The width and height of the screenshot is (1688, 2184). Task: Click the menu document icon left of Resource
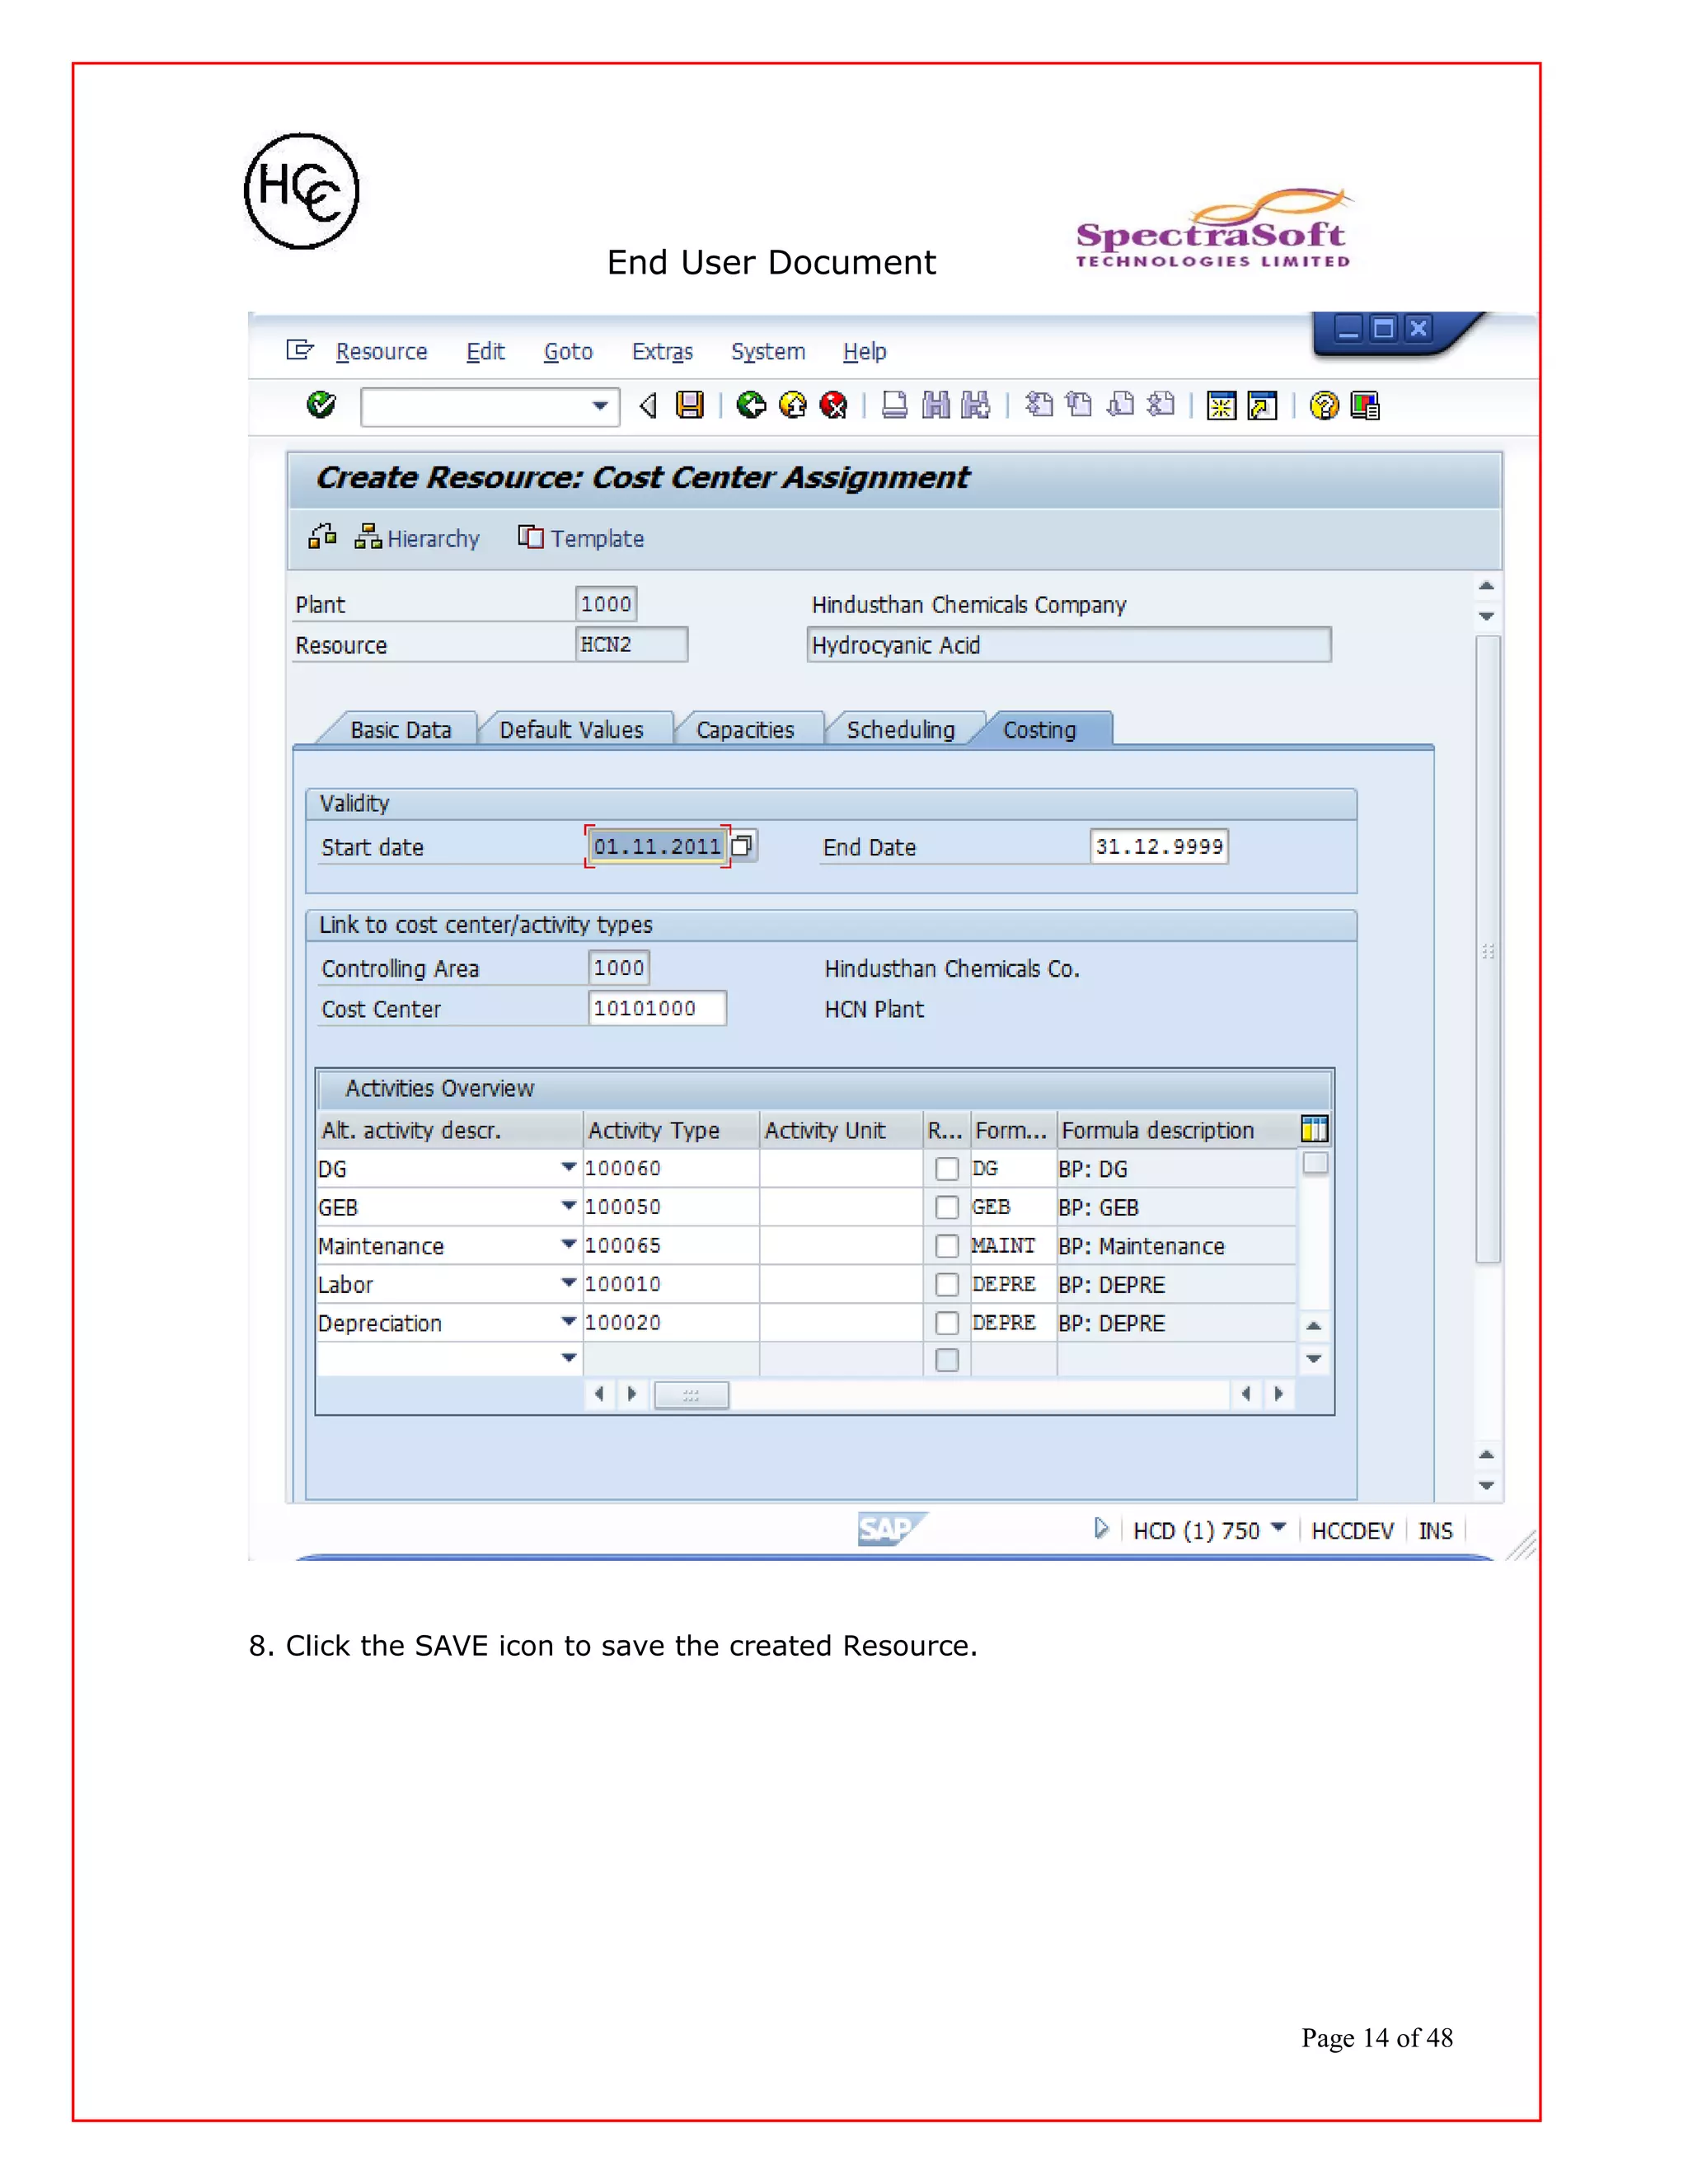[x=300, y=350]
